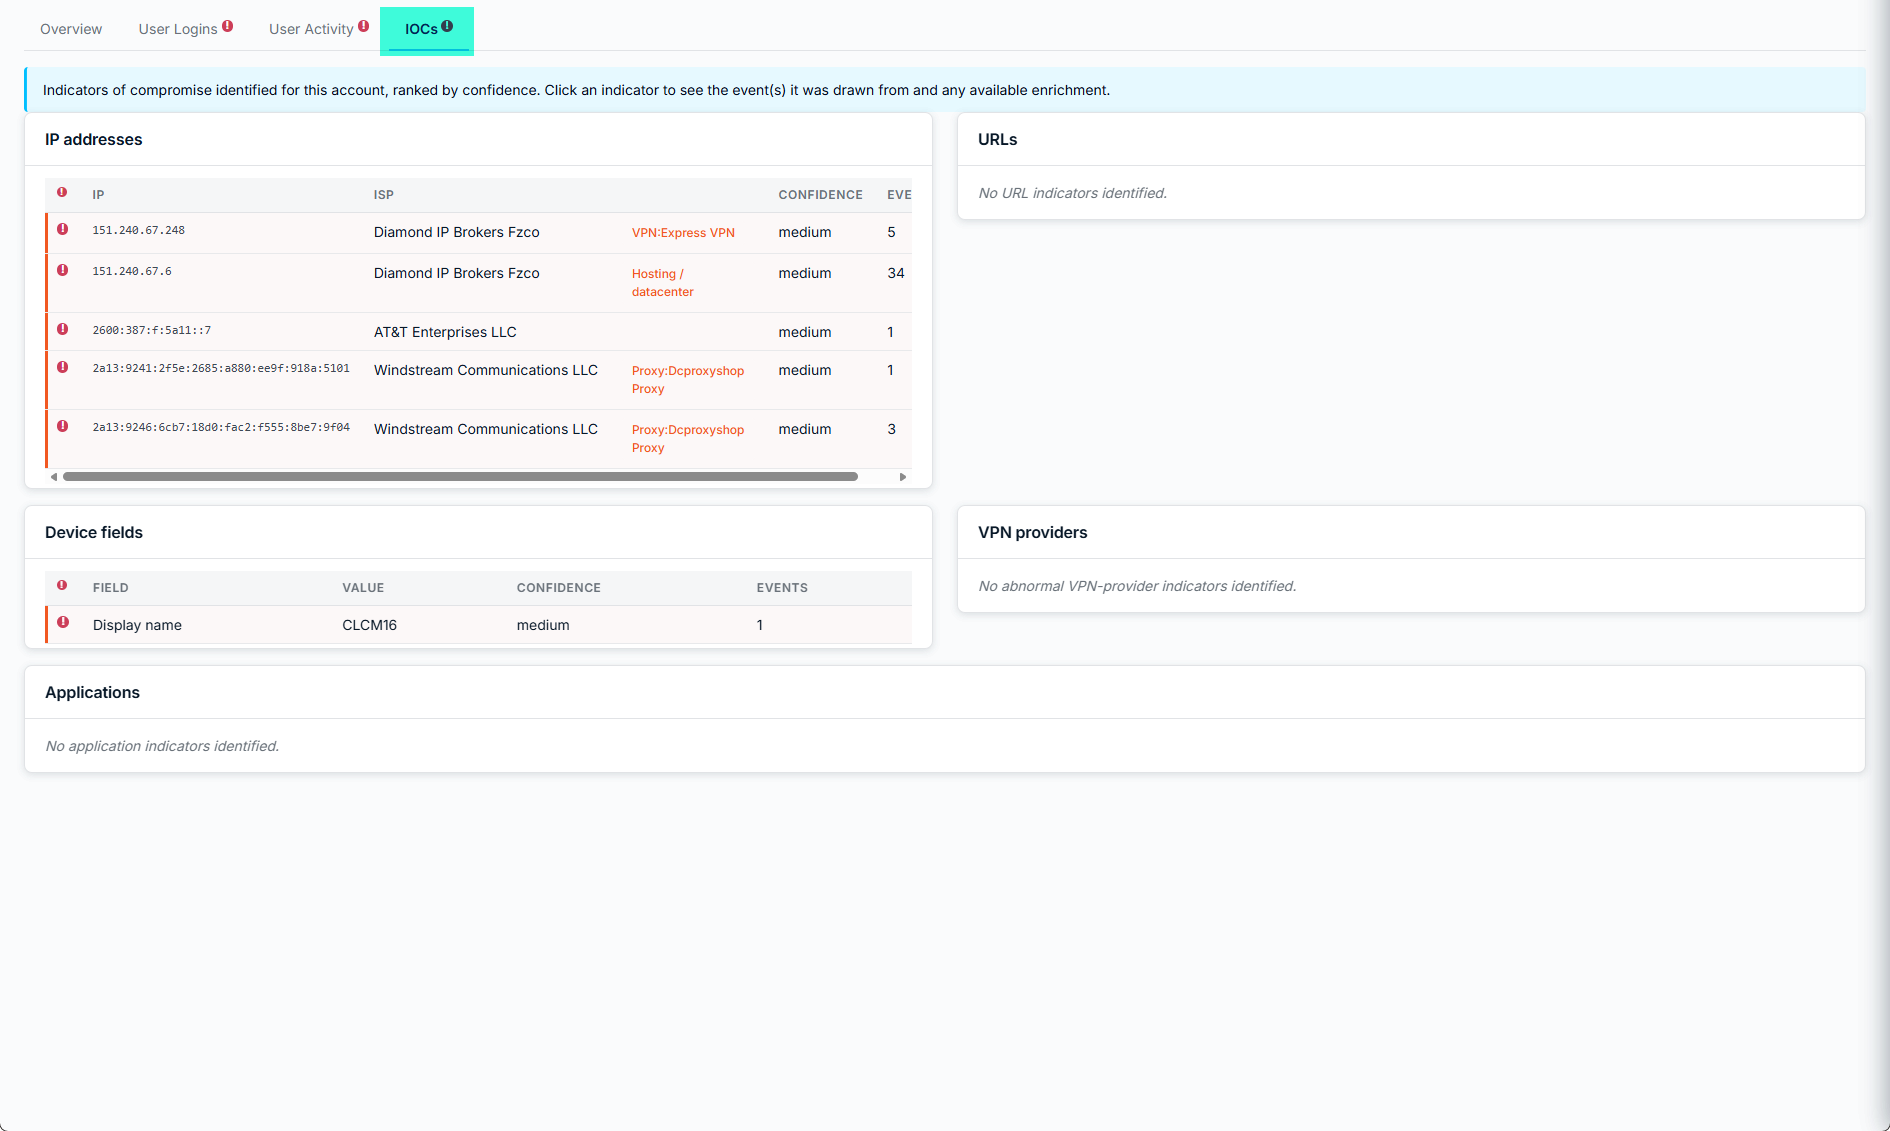Screen dimensions: 1890x1131
Task: Click Proxy:Dcproxyshop tag for 2a13:9241 row
Action: click(x=688, y=380)
